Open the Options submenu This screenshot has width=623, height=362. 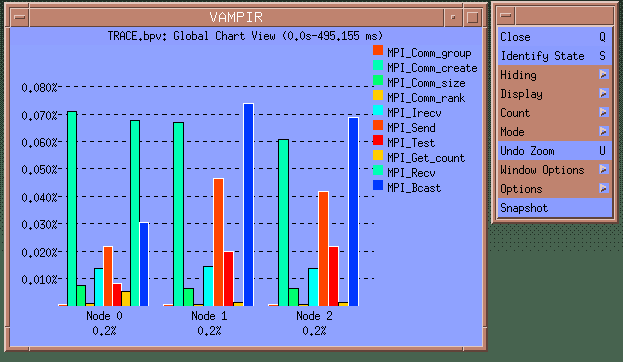pyautogui.click(x=555, y=189)
